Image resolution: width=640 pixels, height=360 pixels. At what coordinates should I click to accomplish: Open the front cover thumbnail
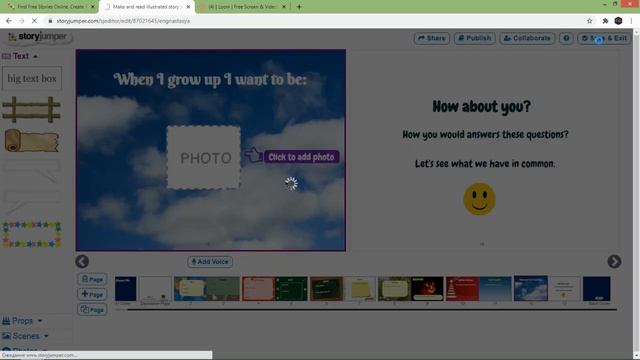point(125,289)
